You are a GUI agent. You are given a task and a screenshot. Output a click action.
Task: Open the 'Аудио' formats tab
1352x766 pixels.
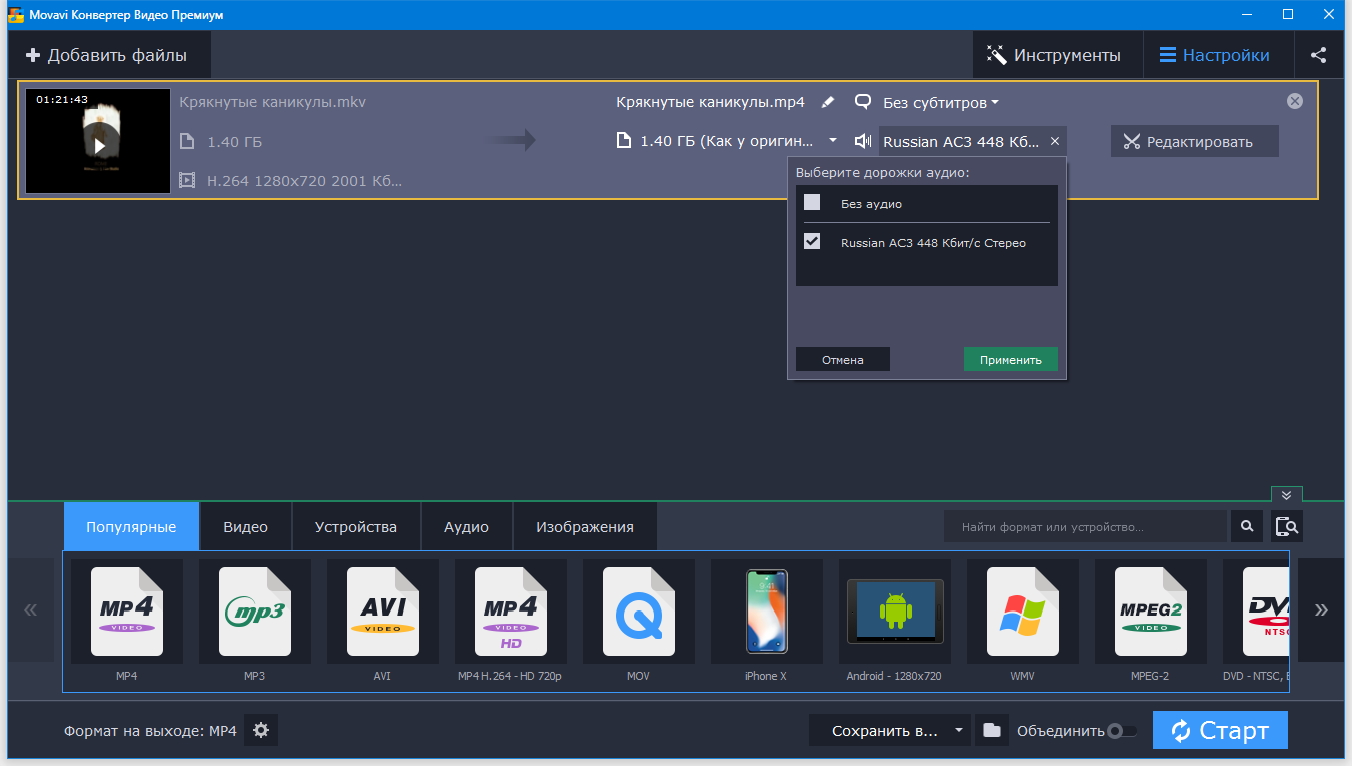point(466,527)
